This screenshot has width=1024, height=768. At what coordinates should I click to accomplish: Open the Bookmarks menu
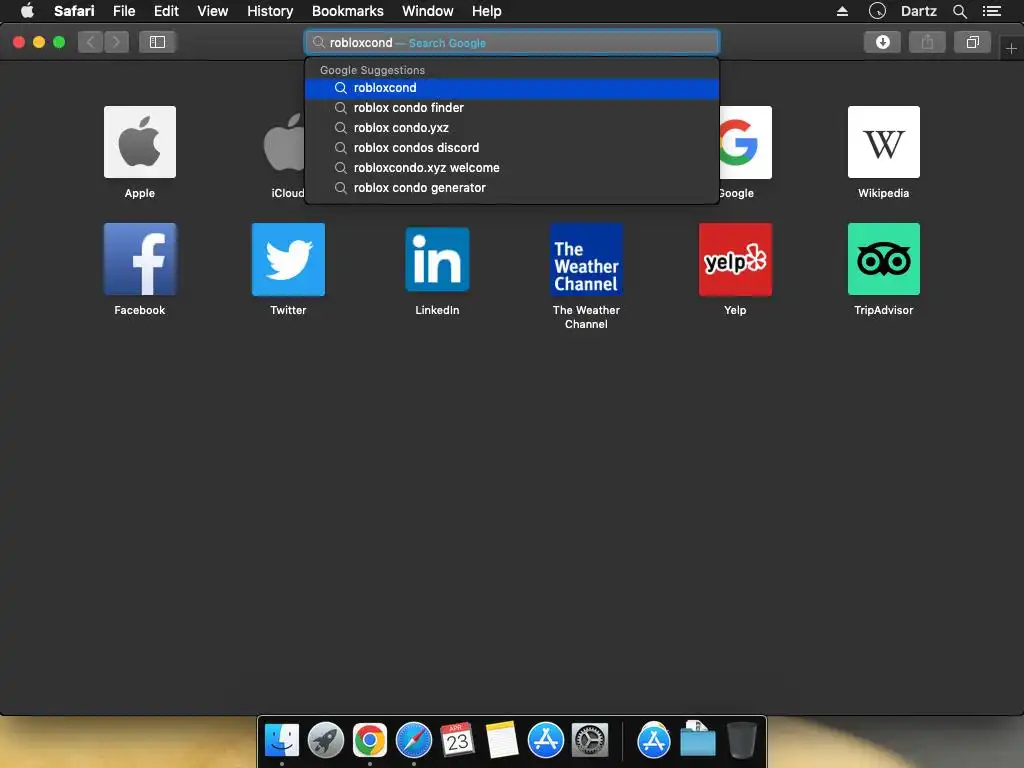(x=347, y=10)
